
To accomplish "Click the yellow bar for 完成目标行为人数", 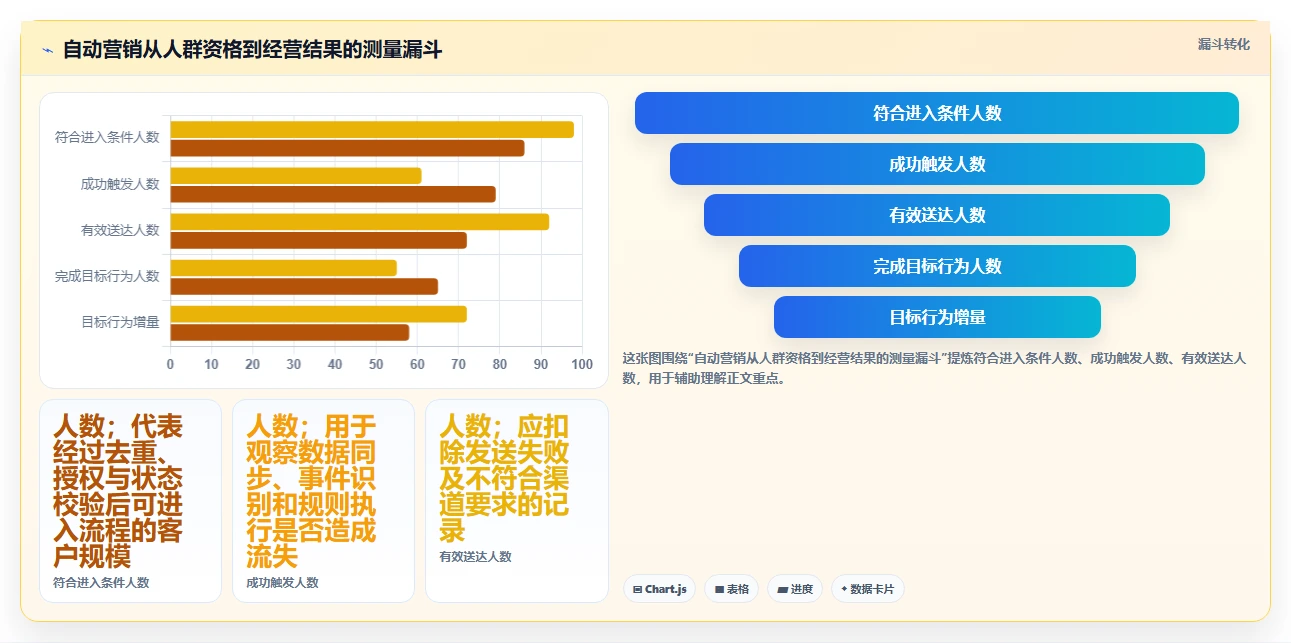I will click(x=284, y=267).
